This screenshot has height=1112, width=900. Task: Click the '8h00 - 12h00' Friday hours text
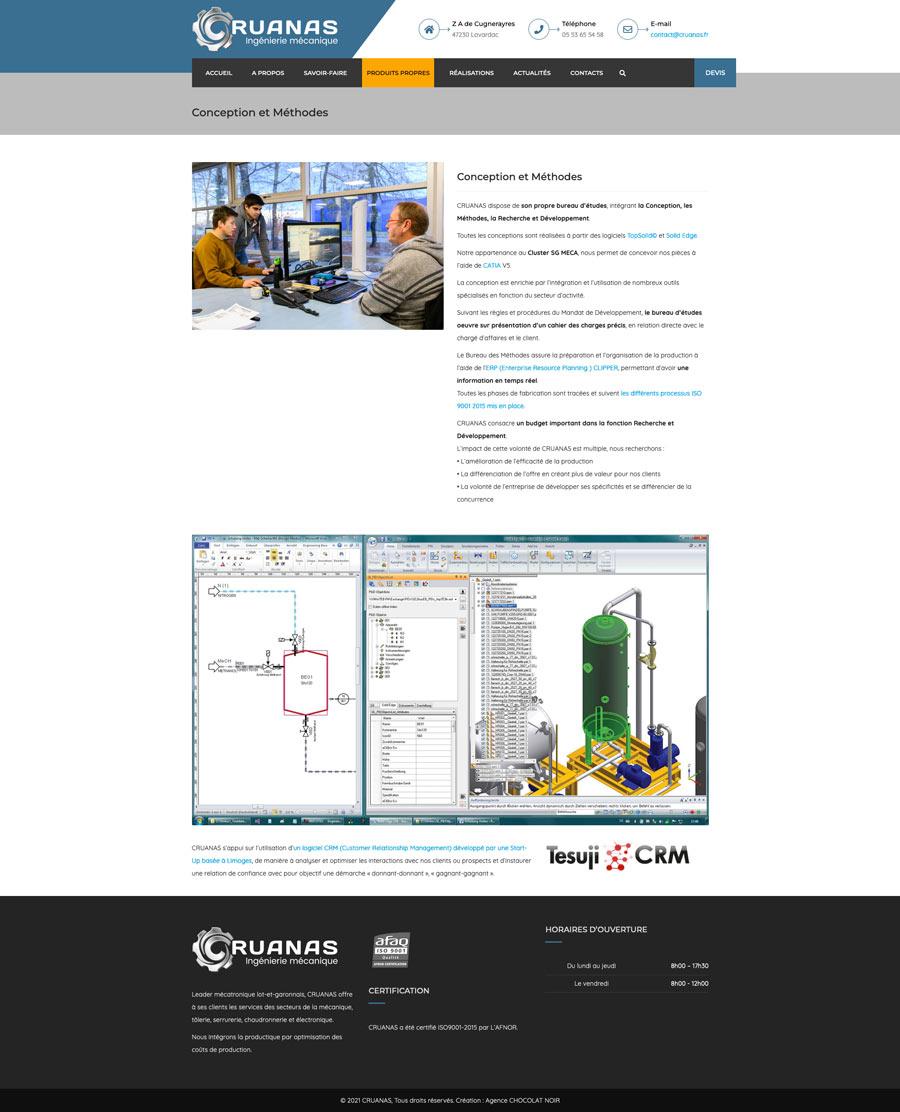tap(689, 984)
